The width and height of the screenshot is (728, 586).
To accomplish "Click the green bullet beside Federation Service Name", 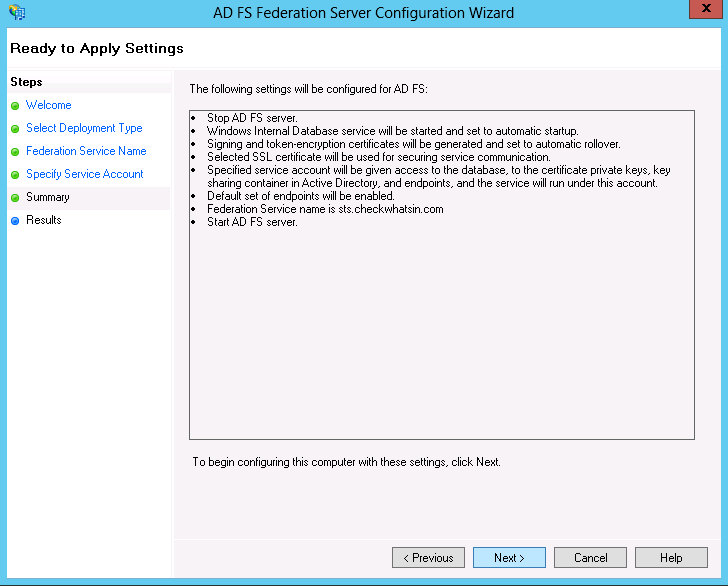I will click(15, 152).
